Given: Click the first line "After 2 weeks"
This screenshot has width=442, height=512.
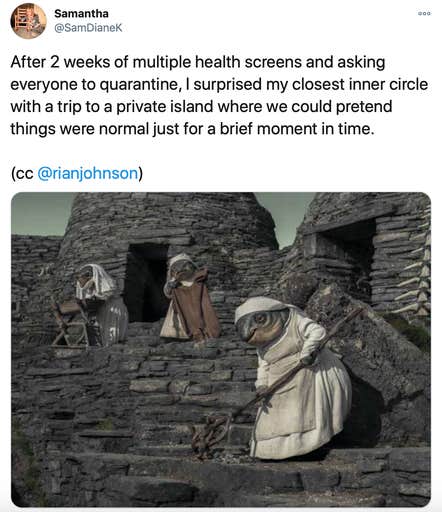Looking at the screenshot, I should tap(60, 62).
